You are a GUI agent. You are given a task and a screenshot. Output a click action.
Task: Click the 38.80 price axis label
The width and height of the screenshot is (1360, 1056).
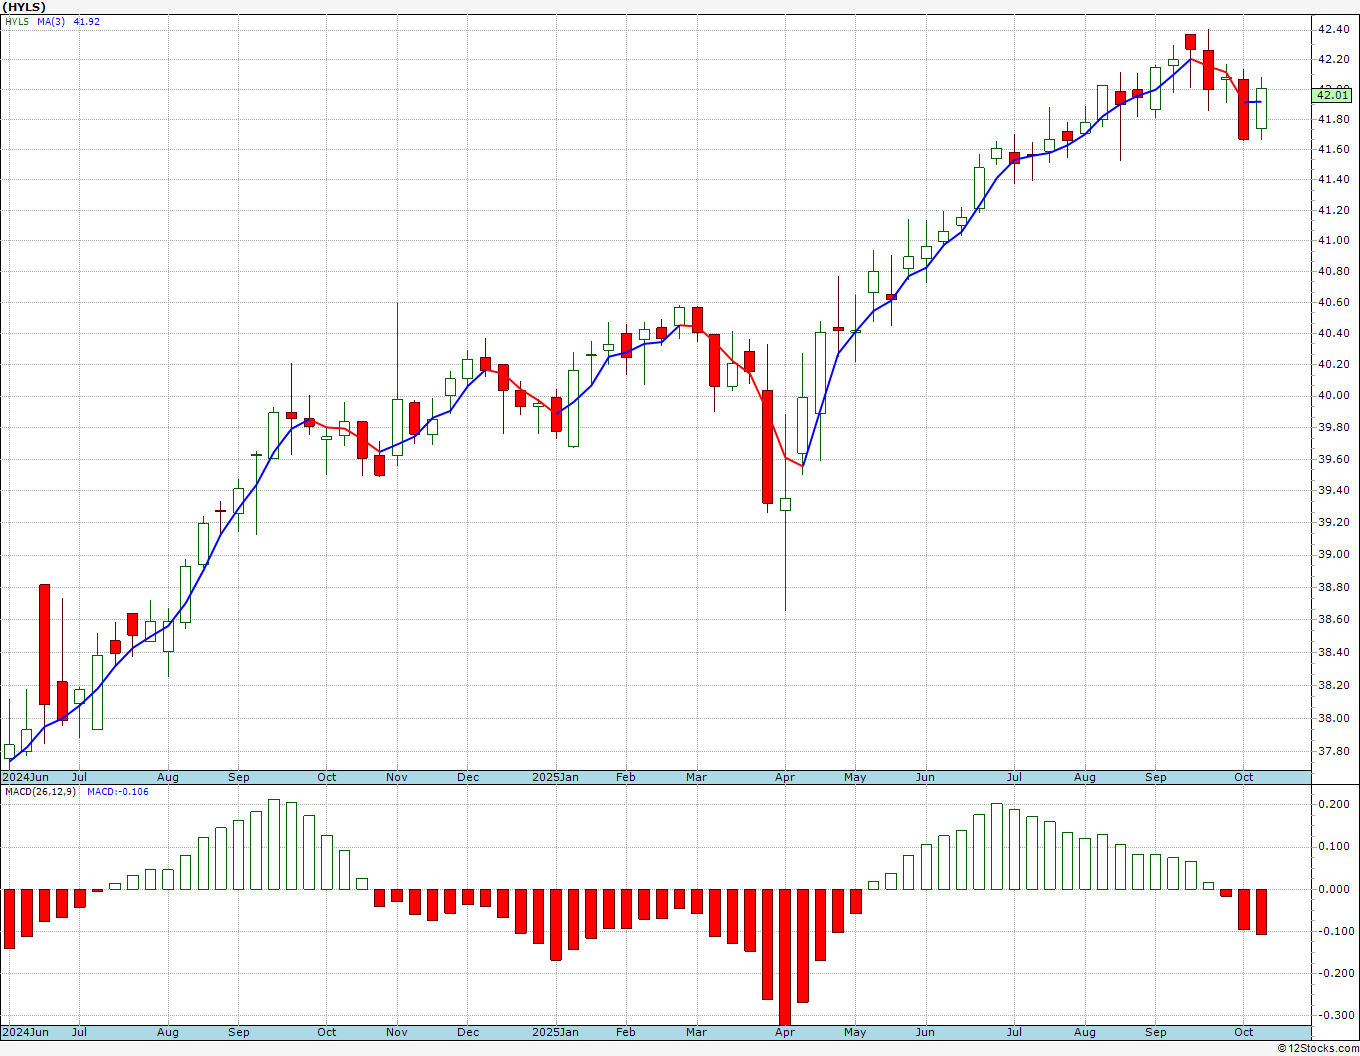click(x=1333, y=587)
